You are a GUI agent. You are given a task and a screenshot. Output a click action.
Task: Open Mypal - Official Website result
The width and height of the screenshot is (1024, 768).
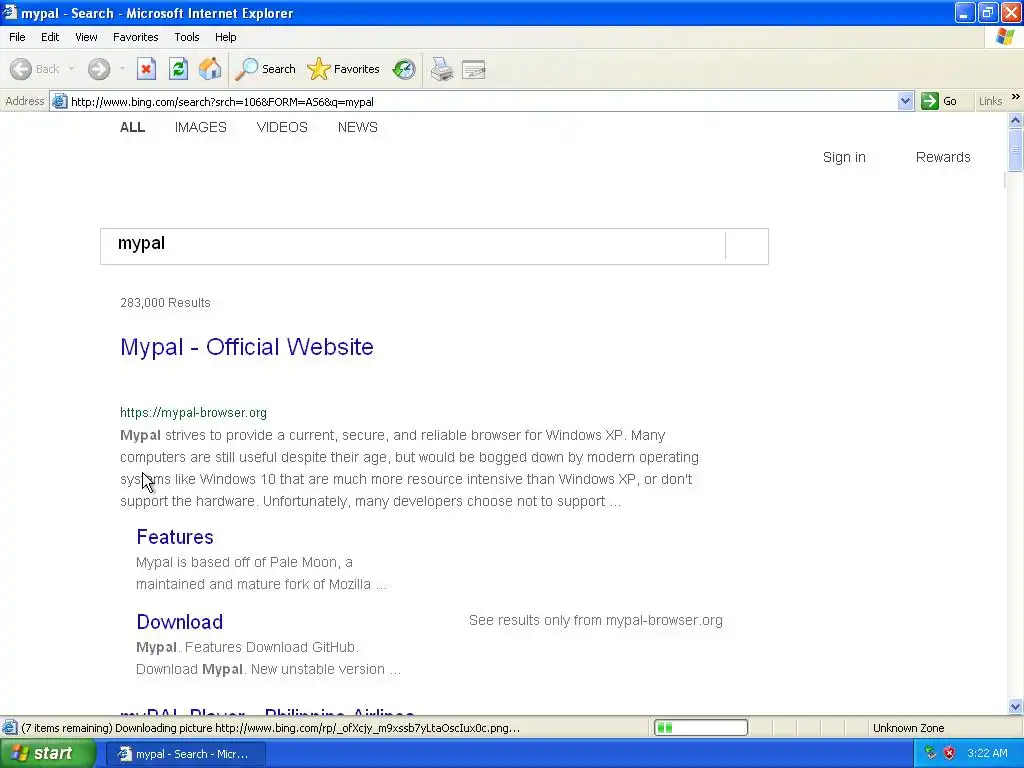point(247,347)
